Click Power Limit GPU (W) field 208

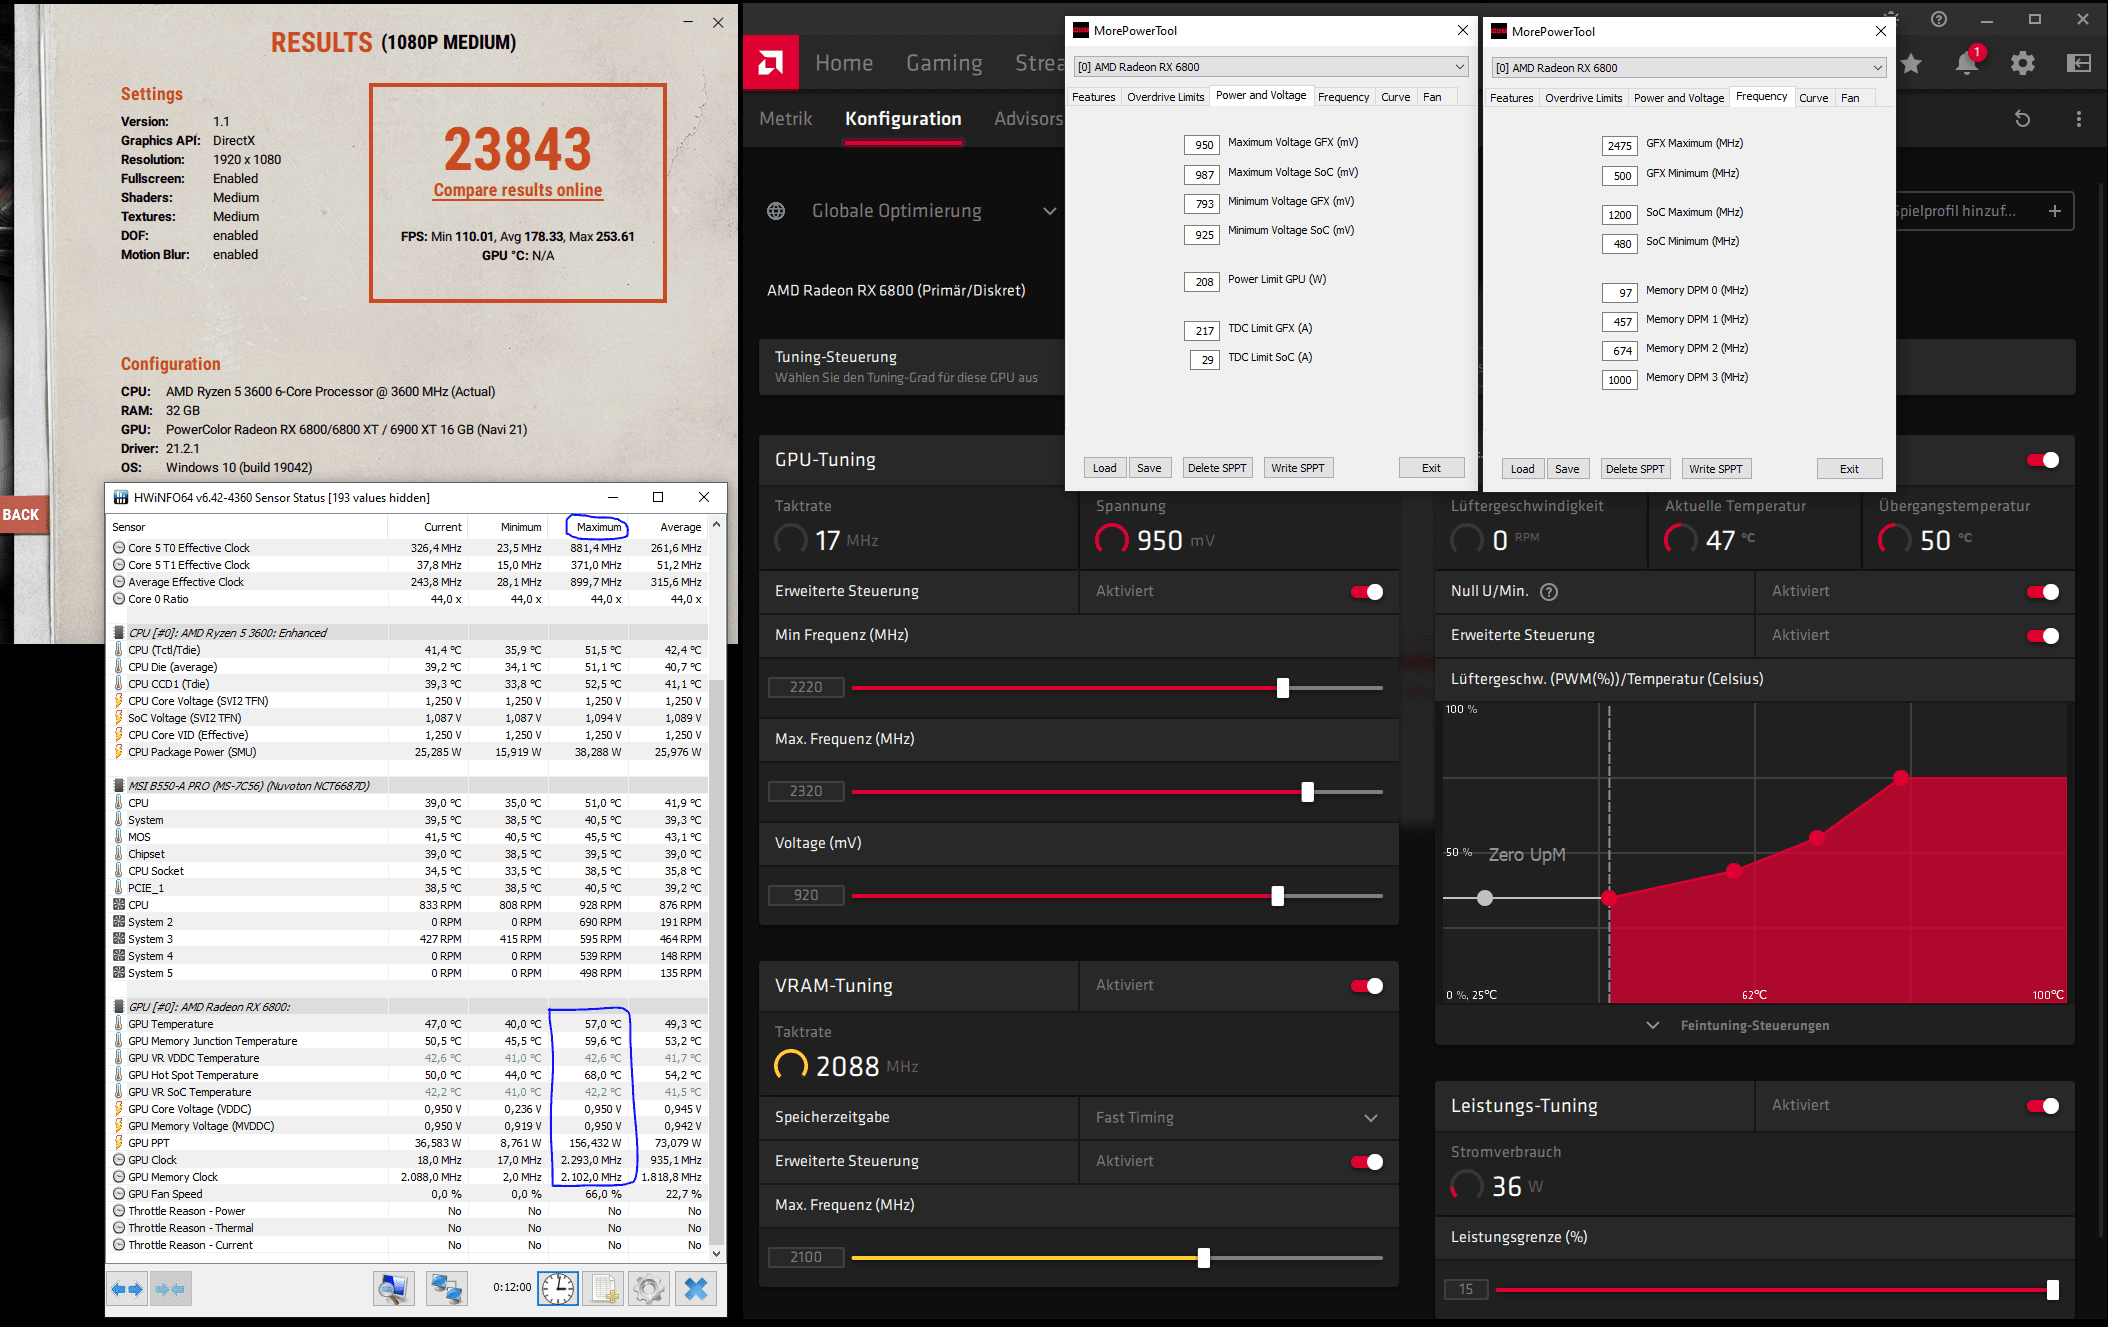coord(1202,282)
